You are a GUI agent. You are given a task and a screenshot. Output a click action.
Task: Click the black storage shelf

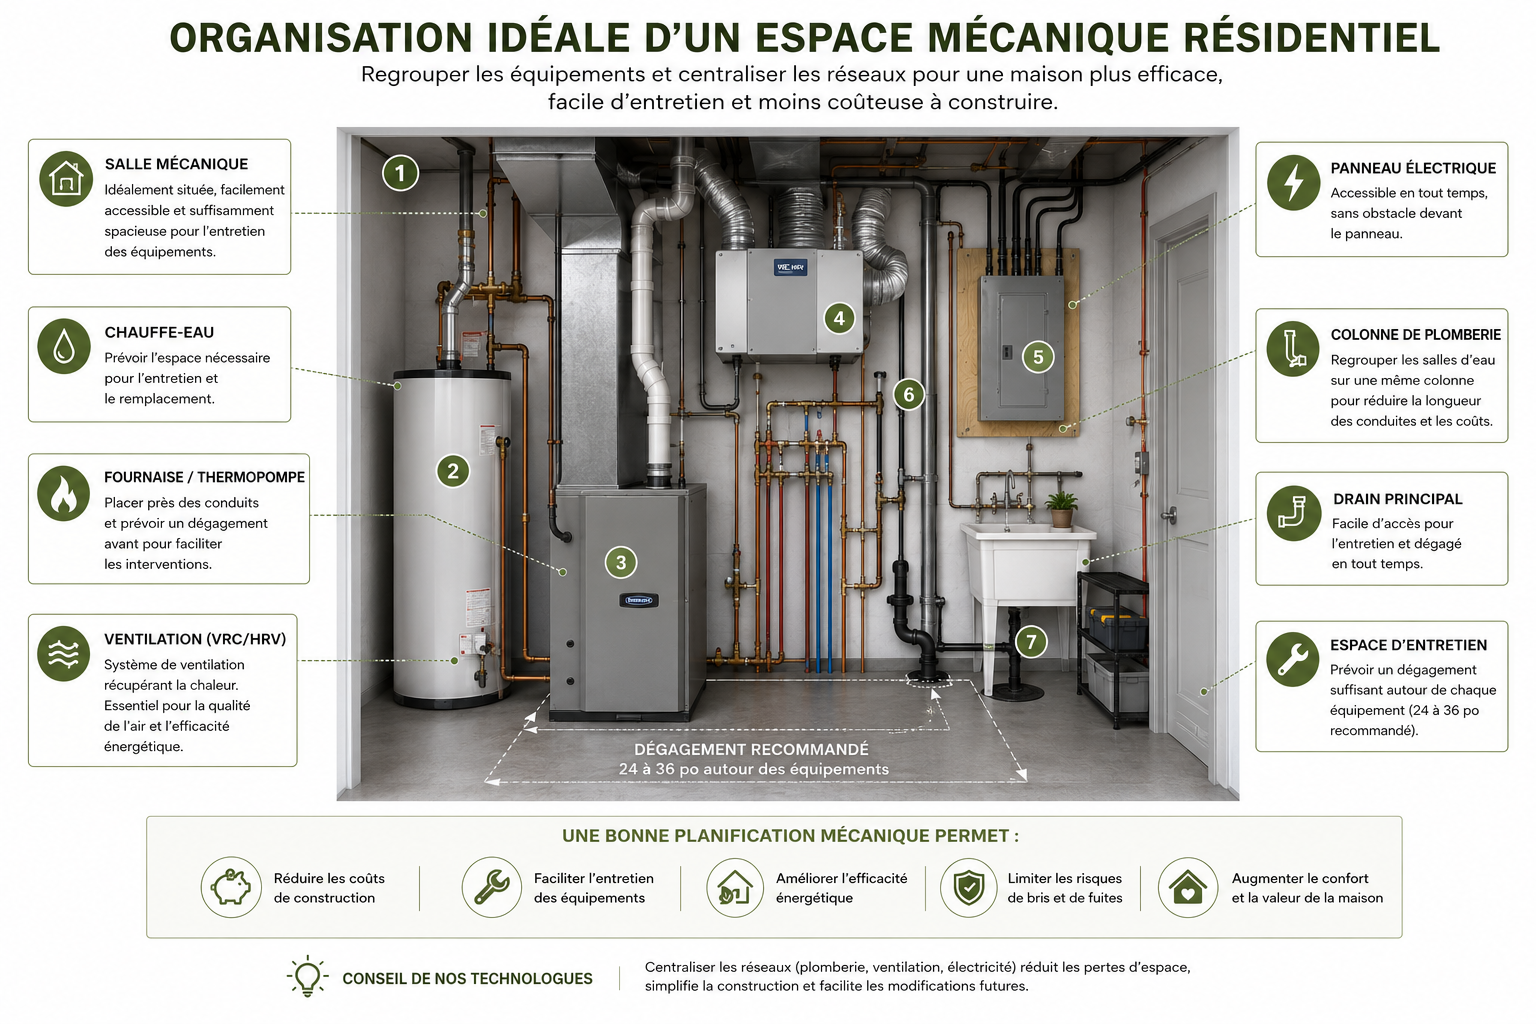pyautogui.click(x=1113, y=648)
